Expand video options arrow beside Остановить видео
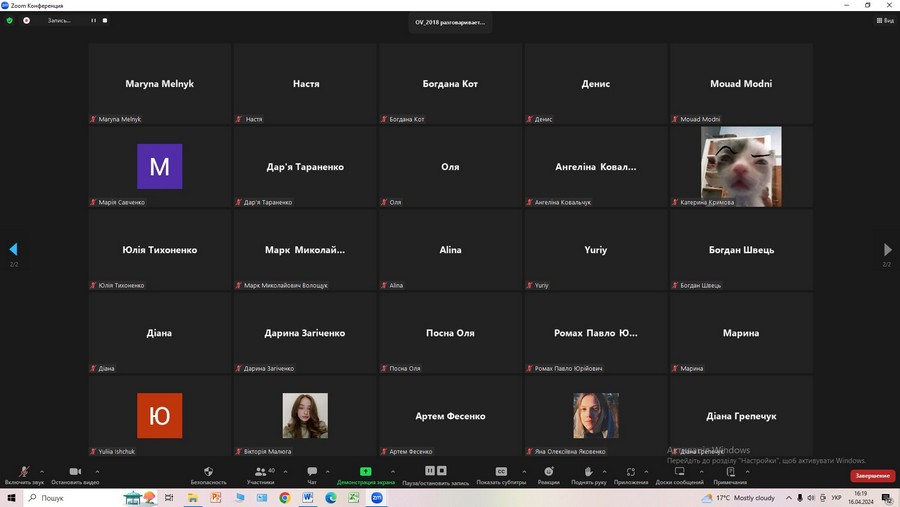 [x=97, y=470]
